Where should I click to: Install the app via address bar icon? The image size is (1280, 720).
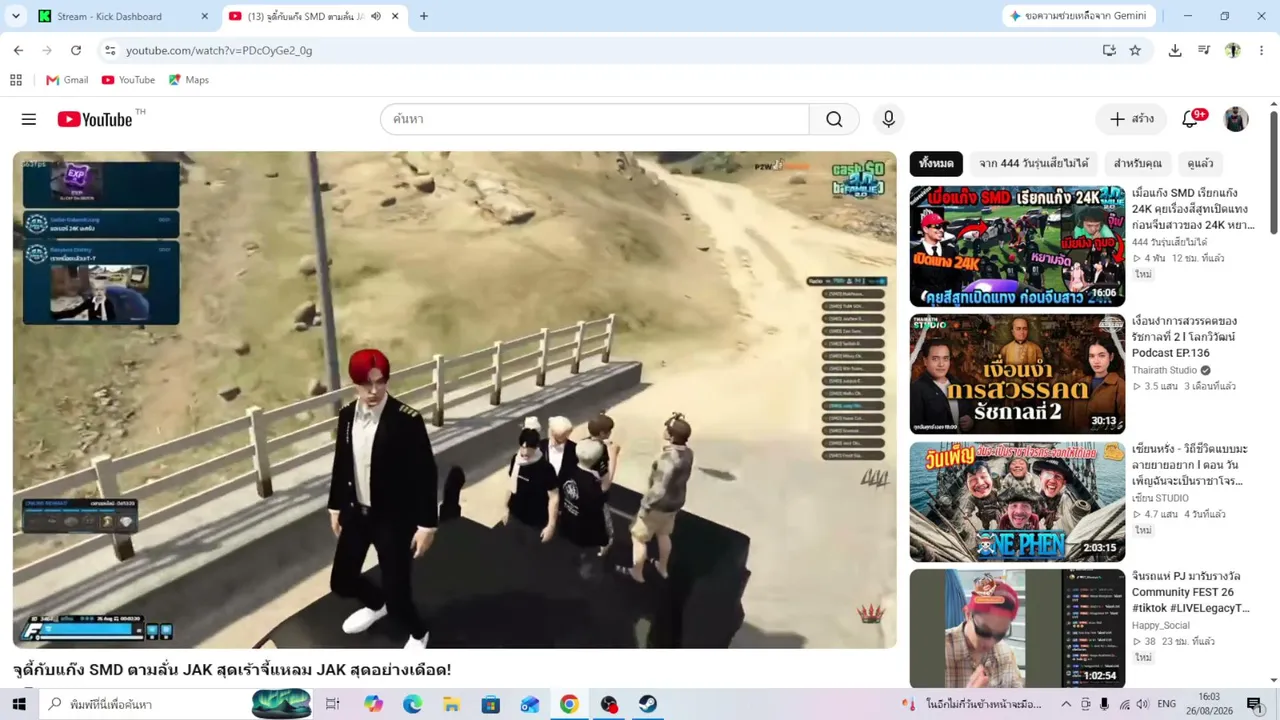[x=1109, y=50]
